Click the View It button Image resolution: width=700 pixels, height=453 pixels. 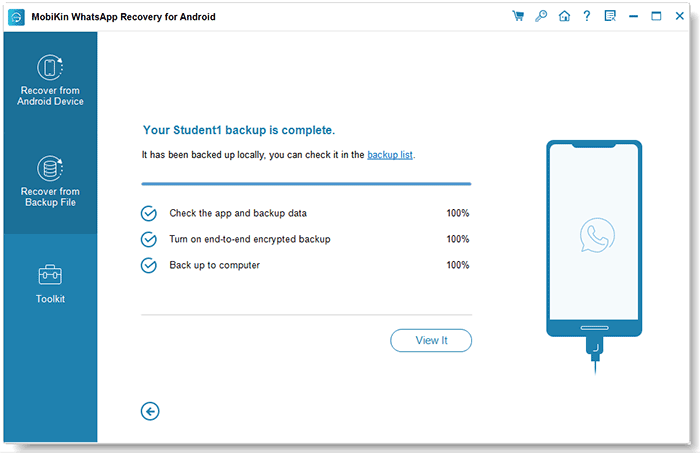click(431, 341)
